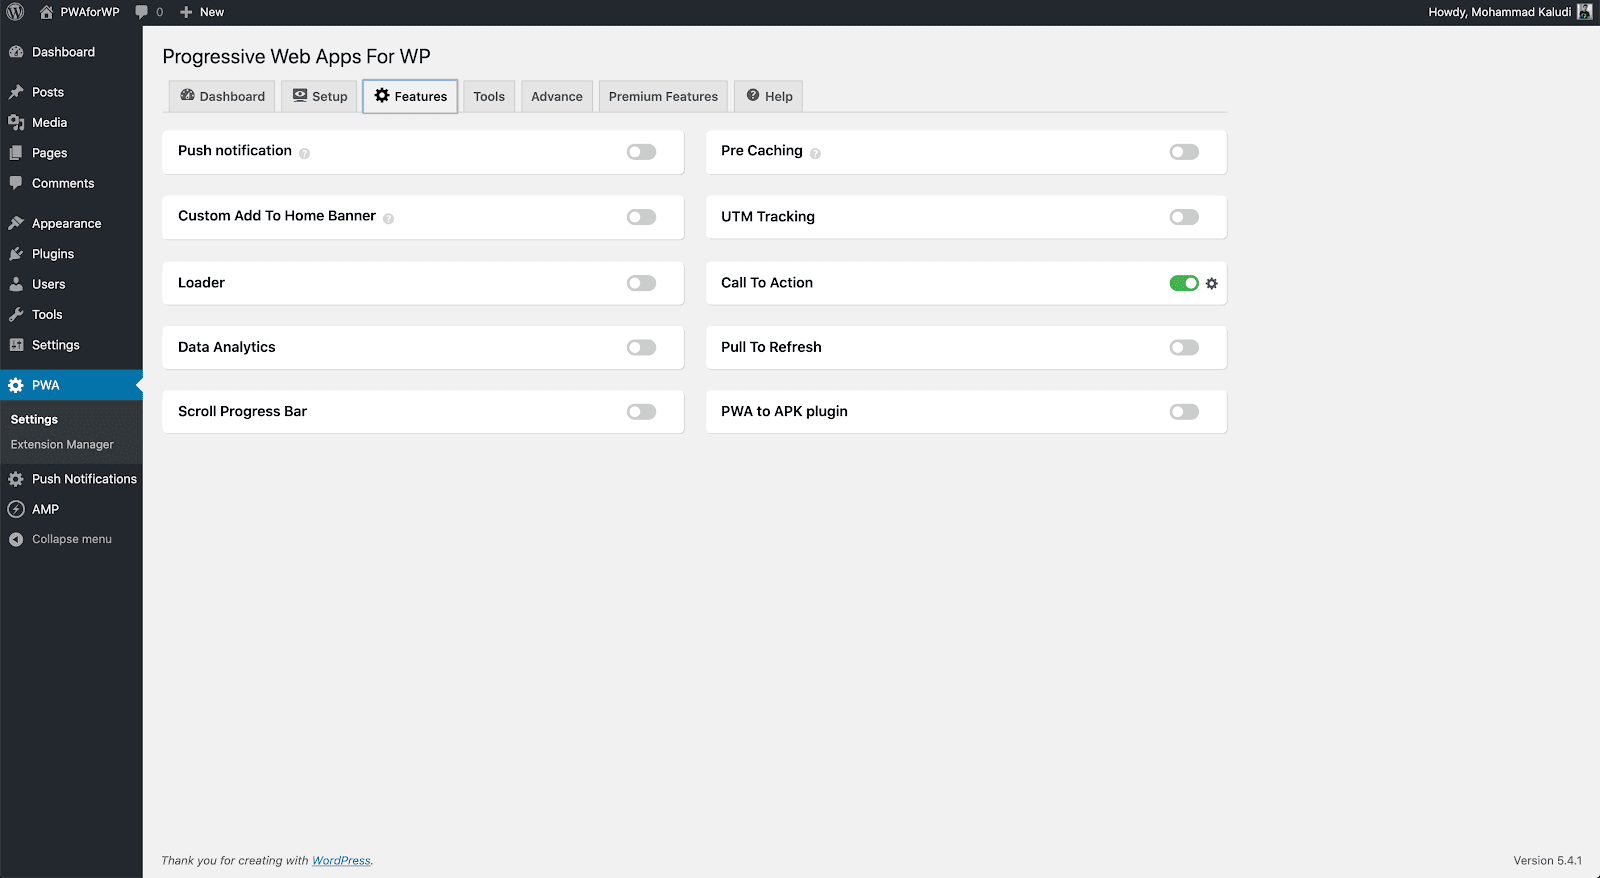Open the comments bubble in admin bar

click(x=149, y=12)
